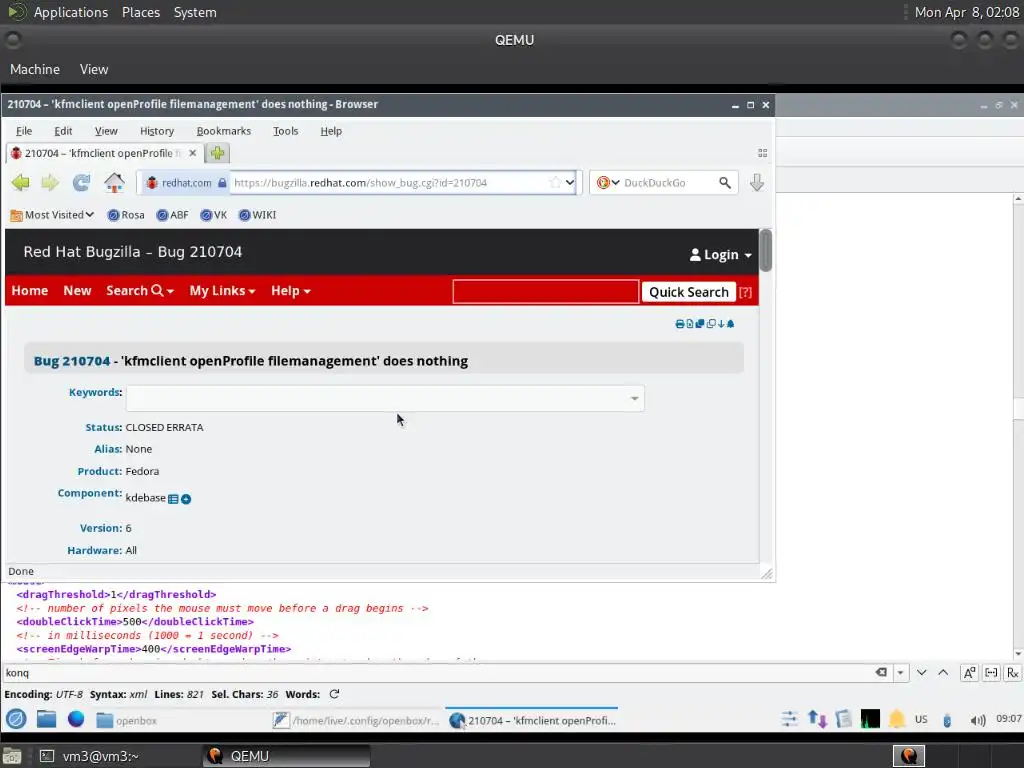Viewport: 1024px width, 768px height.
Task: Toggle whole word search option
Action: [991, 673]
